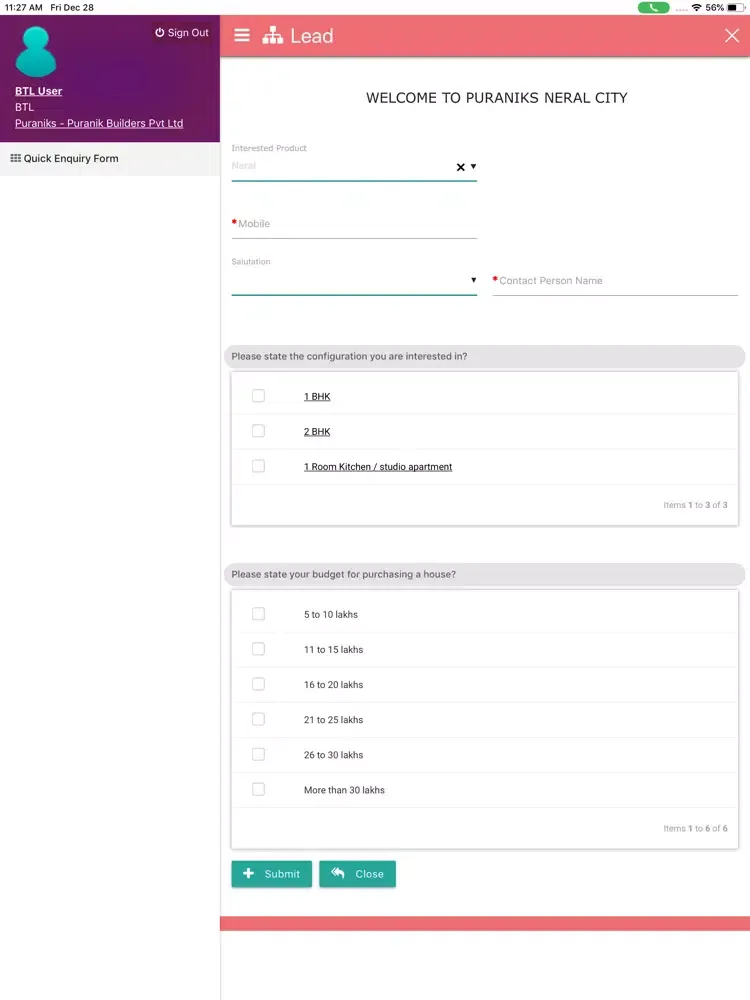Click the BTL User name link
This screenshot has width=750, height=1000.
pyautogui.click(x=39, y=91)
